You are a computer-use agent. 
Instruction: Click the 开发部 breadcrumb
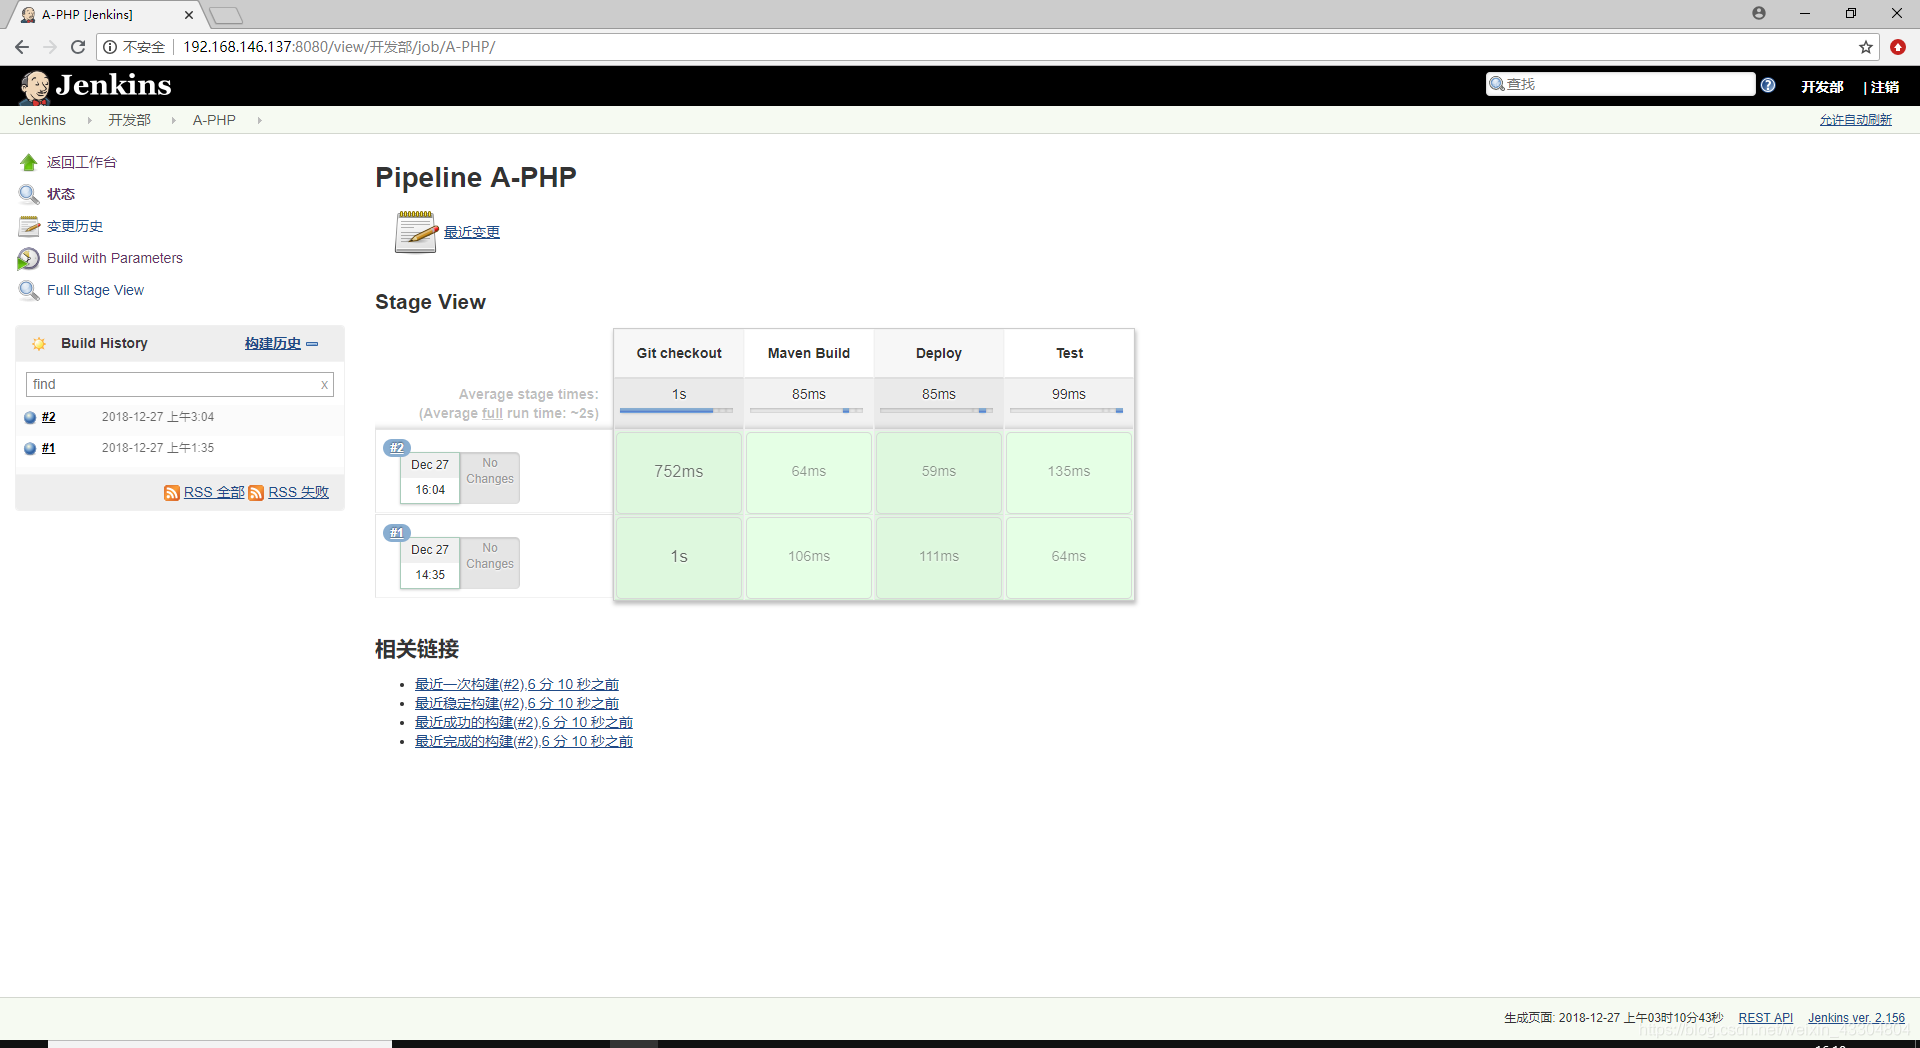point(130,120)
